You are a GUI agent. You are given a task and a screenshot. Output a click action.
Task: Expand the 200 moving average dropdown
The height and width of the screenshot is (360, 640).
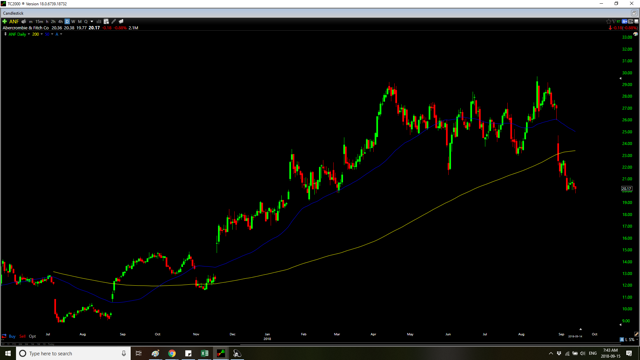coord(42,34)
